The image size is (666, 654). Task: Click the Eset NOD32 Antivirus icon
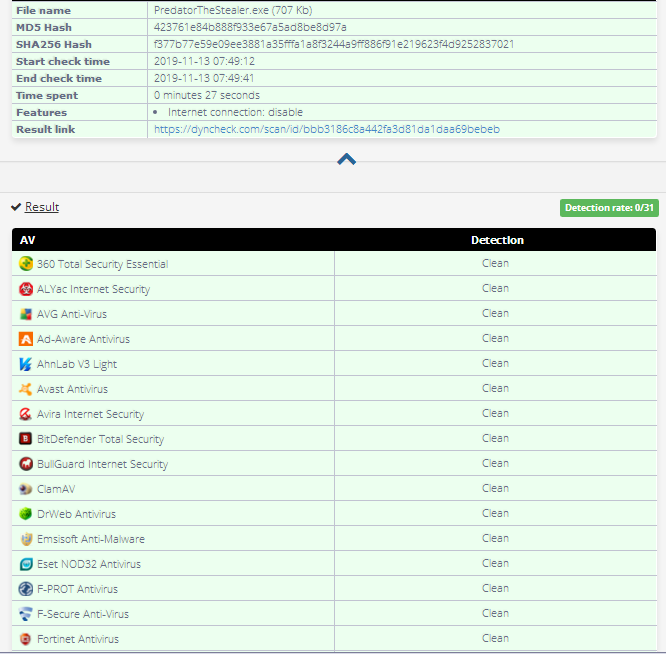pos(26,564)
